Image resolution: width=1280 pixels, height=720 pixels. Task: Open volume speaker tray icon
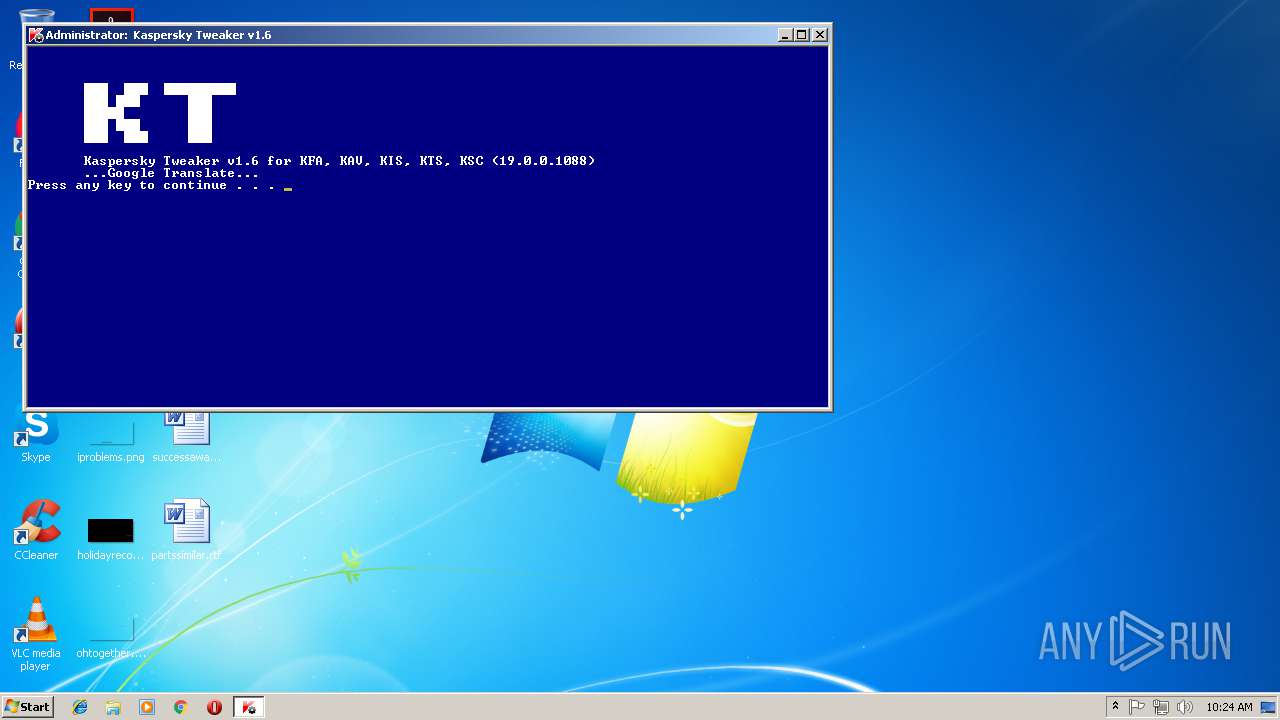[1185, 707]
